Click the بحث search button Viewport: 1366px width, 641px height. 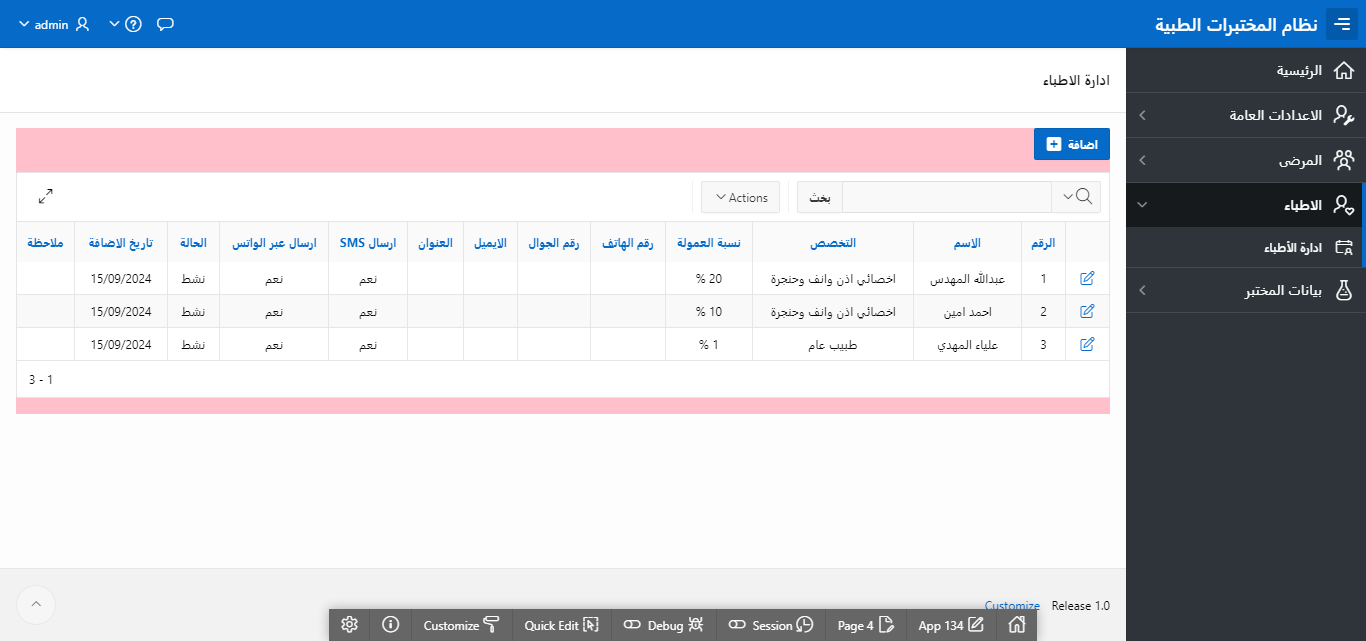(820, 197)
